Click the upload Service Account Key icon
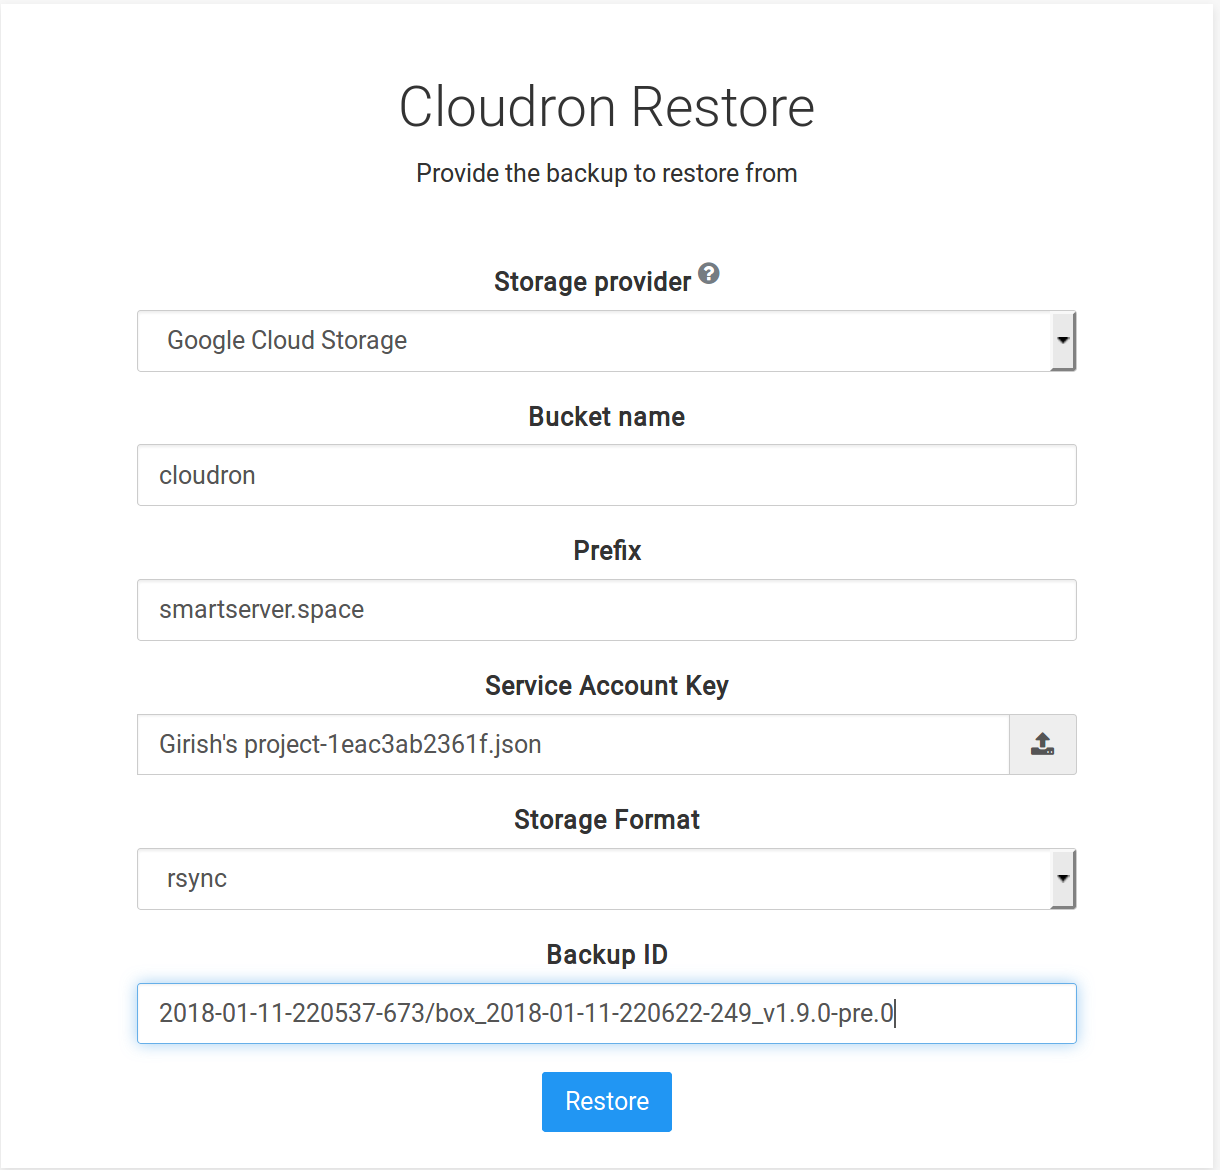This screenshot has width=1220, height=1170. pyautogui.click(x=1042, y=744)
